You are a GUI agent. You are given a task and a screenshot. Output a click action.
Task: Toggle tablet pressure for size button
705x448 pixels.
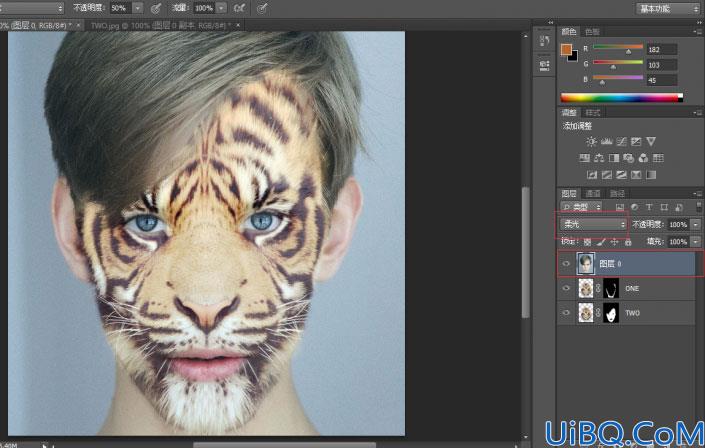pyautogui.click(x=262, y=8)
